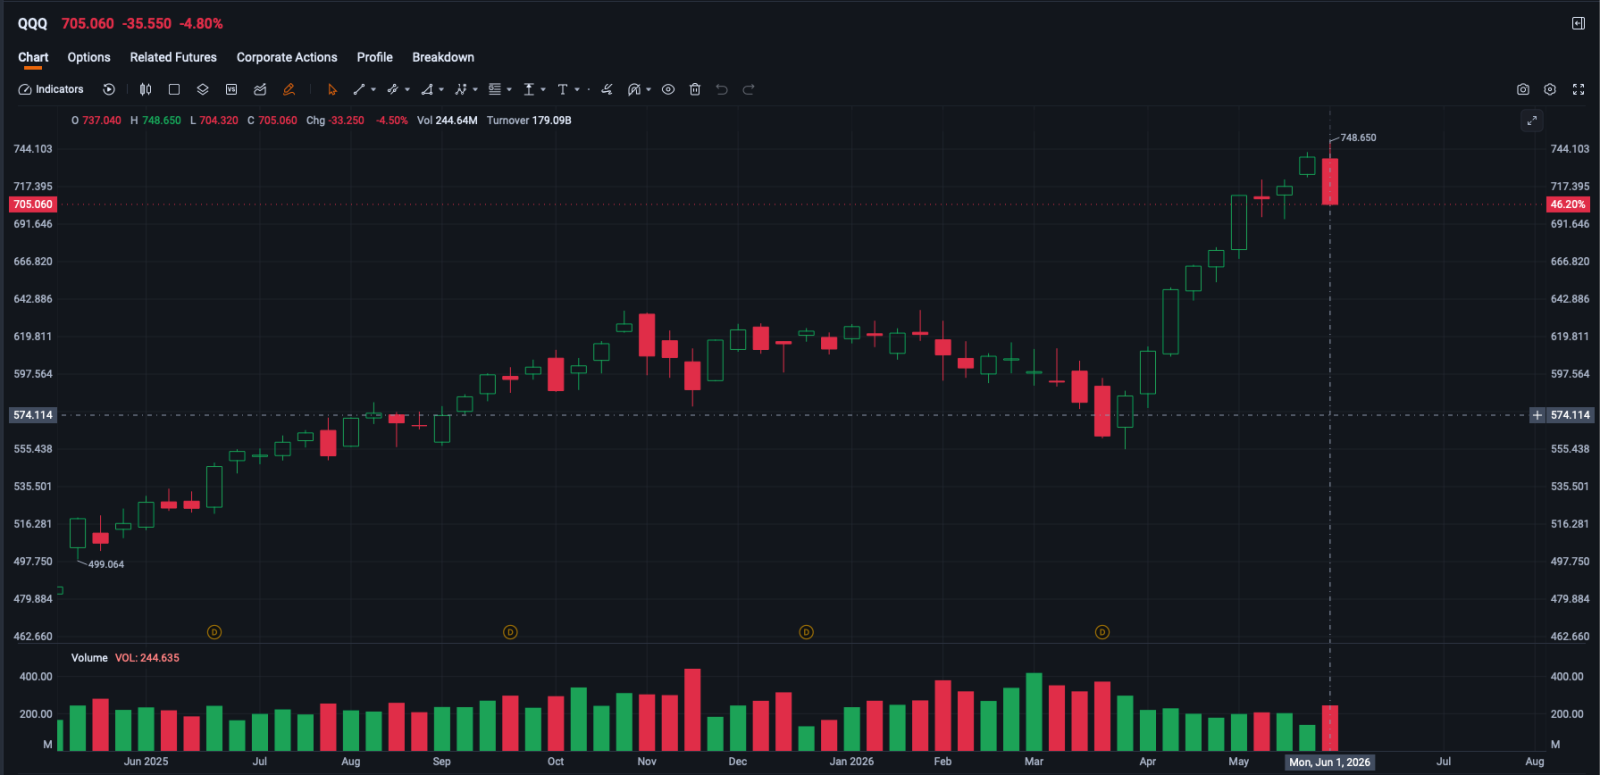The height and width of the screenshot is (775, 1600).
Task: Click the latest red candle at 705
Action: pos(1330,181)
